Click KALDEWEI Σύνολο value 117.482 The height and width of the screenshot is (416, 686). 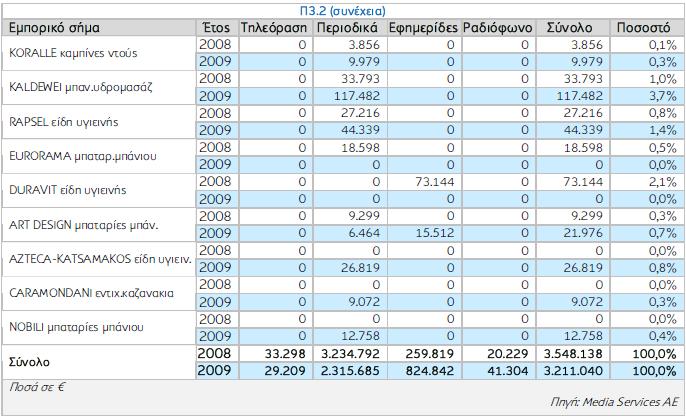click(x=580, y=96)
